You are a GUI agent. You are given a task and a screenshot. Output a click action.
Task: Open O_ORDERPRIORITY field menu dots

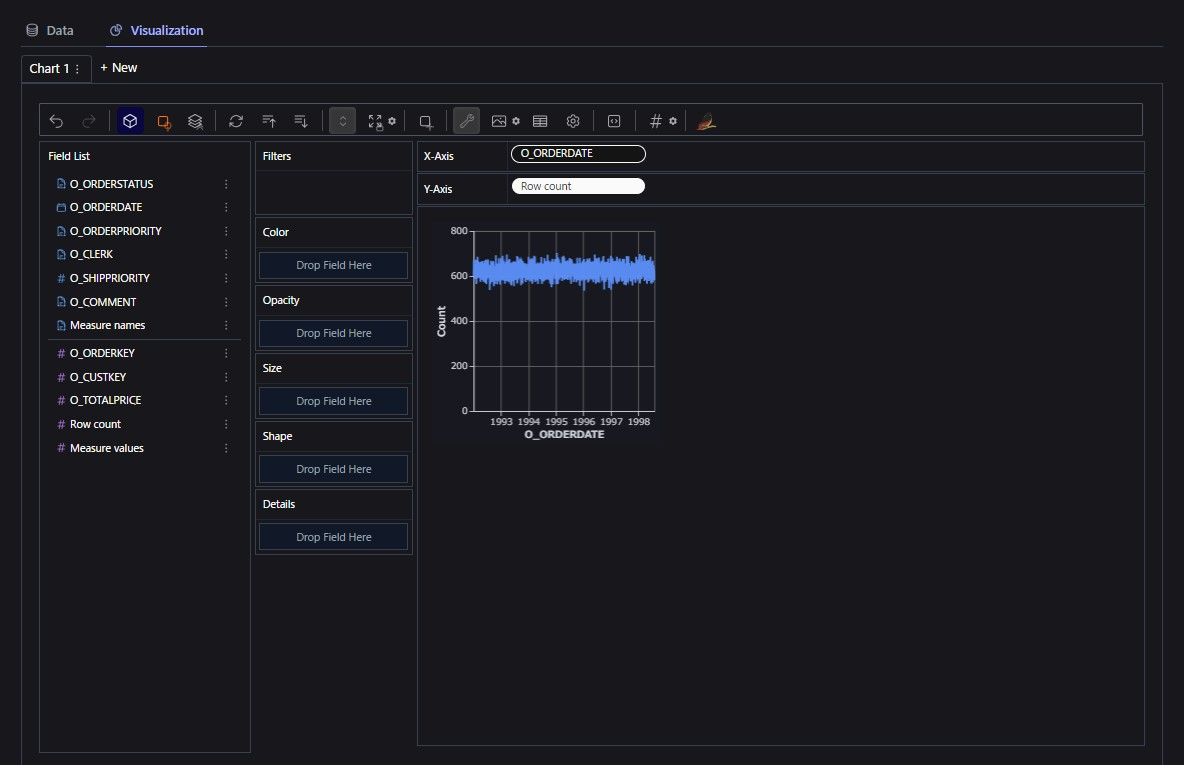[226, 231]
